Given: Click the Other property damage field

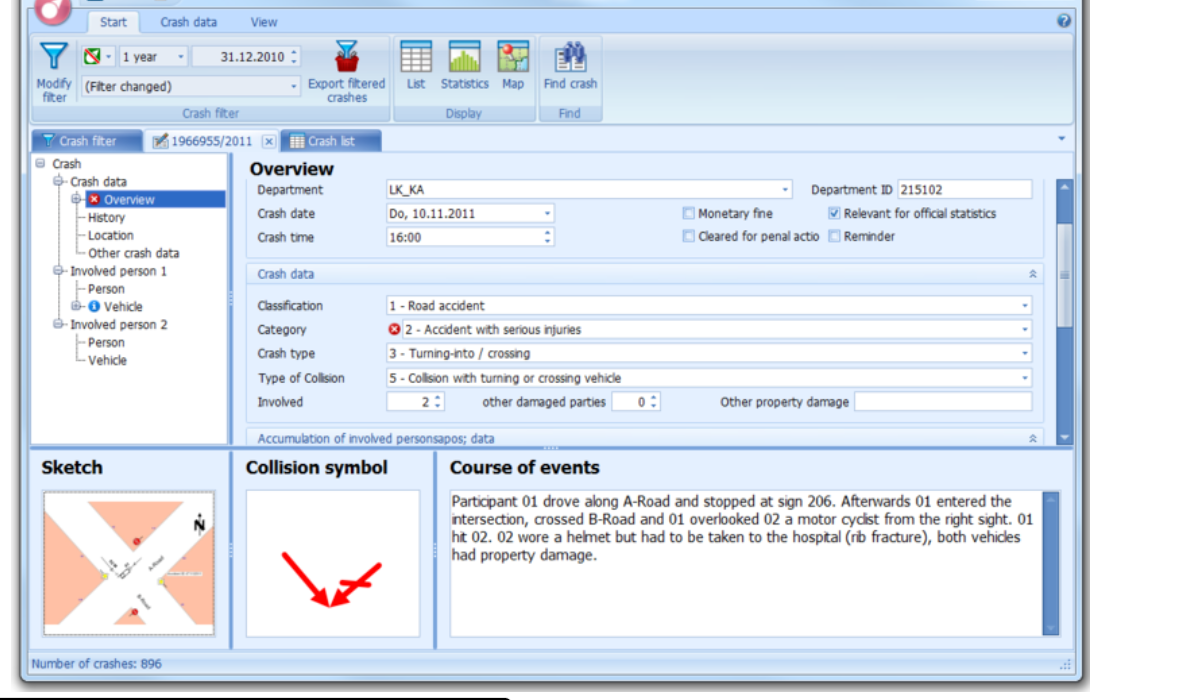Looking at the screenshot, I should [x=942, y=402].
